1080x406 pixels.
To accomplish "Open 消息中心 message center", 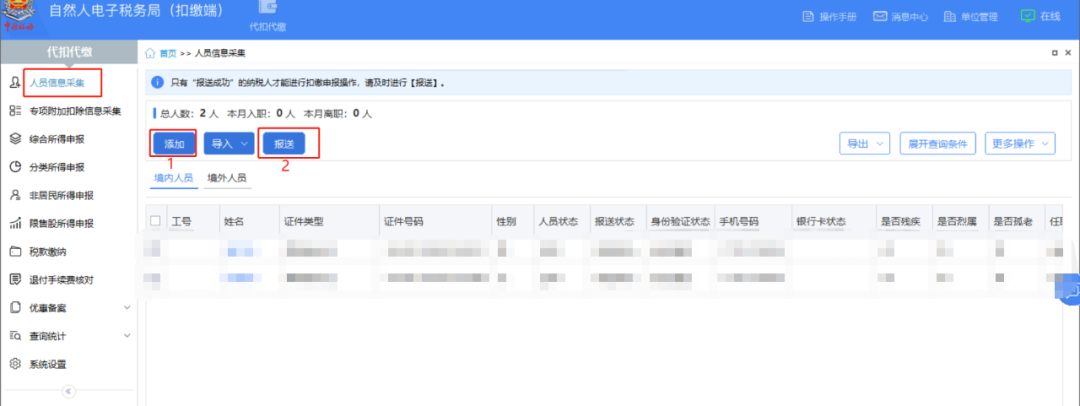I will [x=901, y=17].
